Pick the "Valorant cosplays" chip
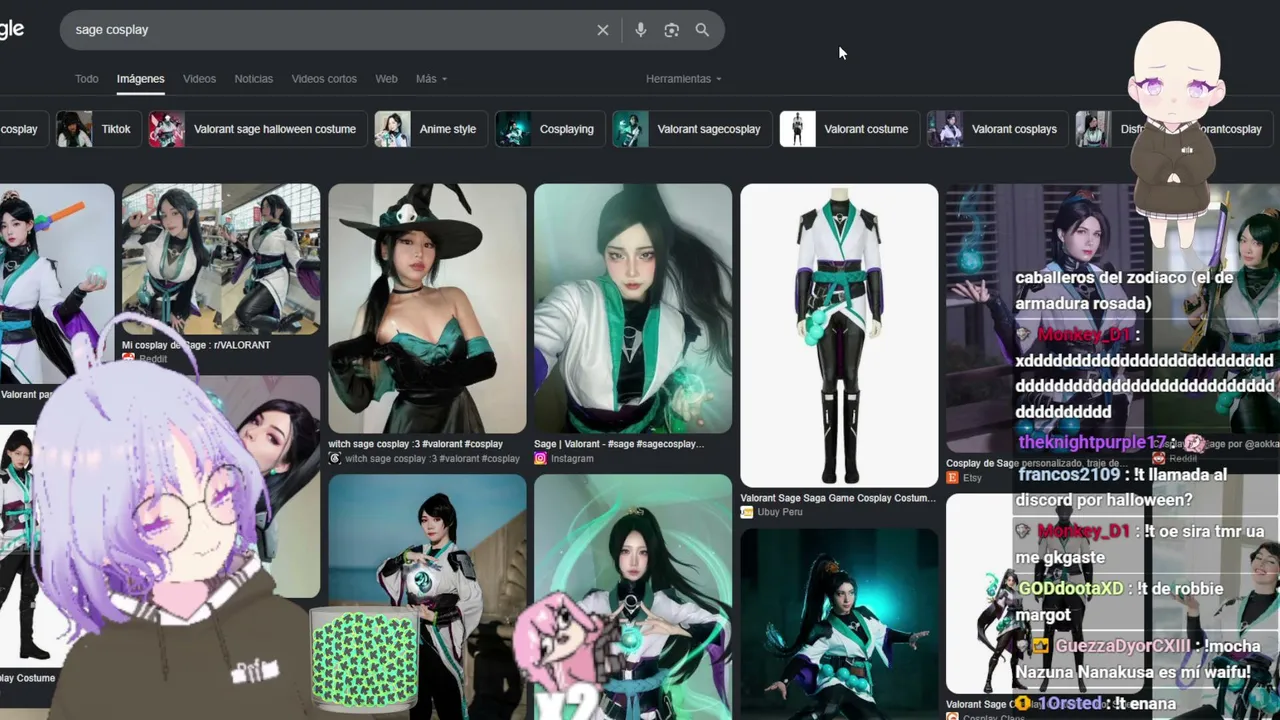The height and width of the screenshot is (720, 1280). point(996,129)
